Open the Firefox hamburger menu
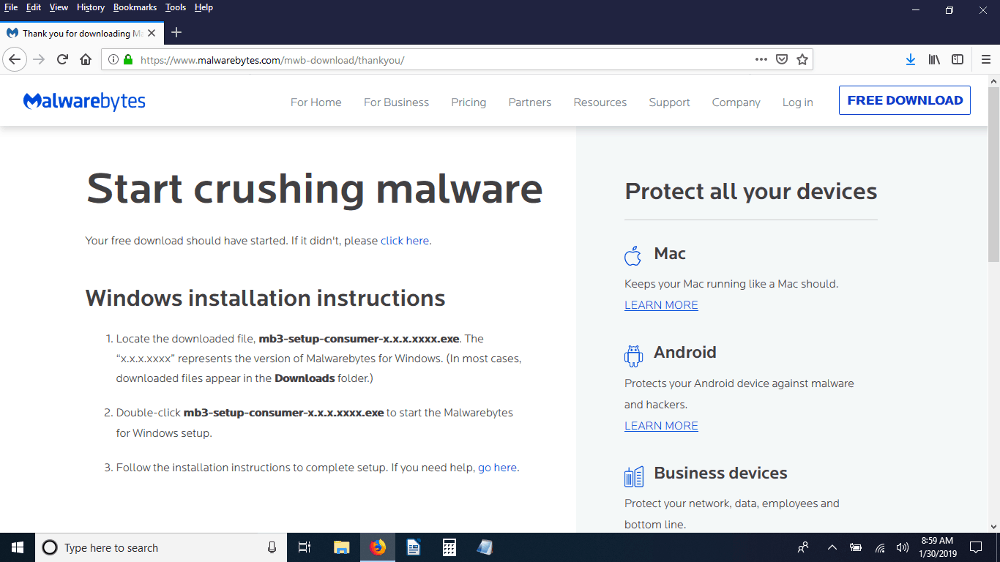The height and width of the screenshot is (562, 1000). coord(986,60)
